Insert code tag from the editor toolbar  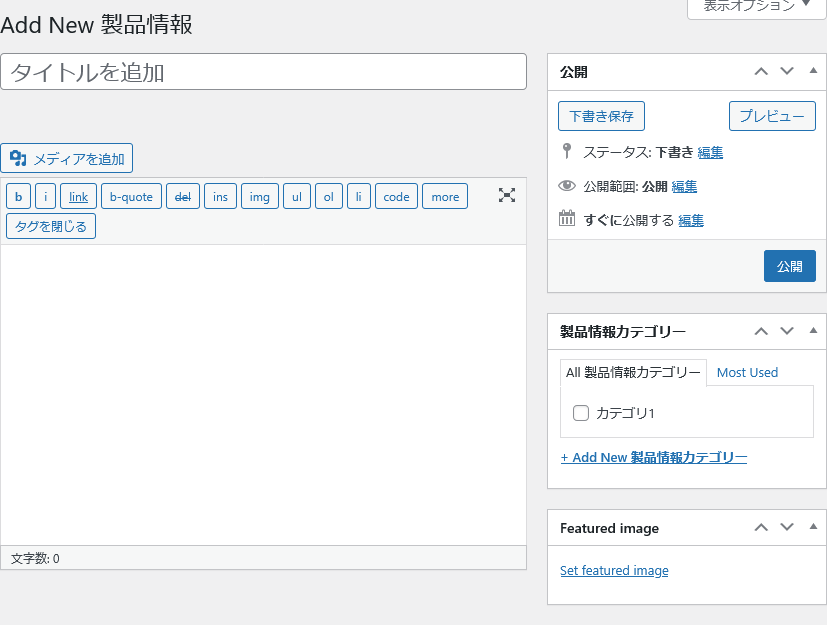[396, 197]
